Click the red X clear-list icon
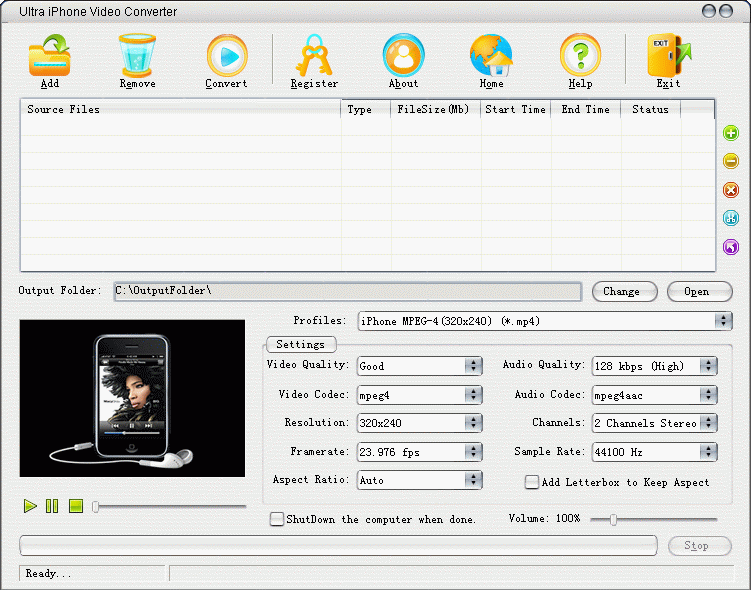Image resolution: width=751 pixels, height=590 pixels. pyautogui.click(x=731, y=190)
